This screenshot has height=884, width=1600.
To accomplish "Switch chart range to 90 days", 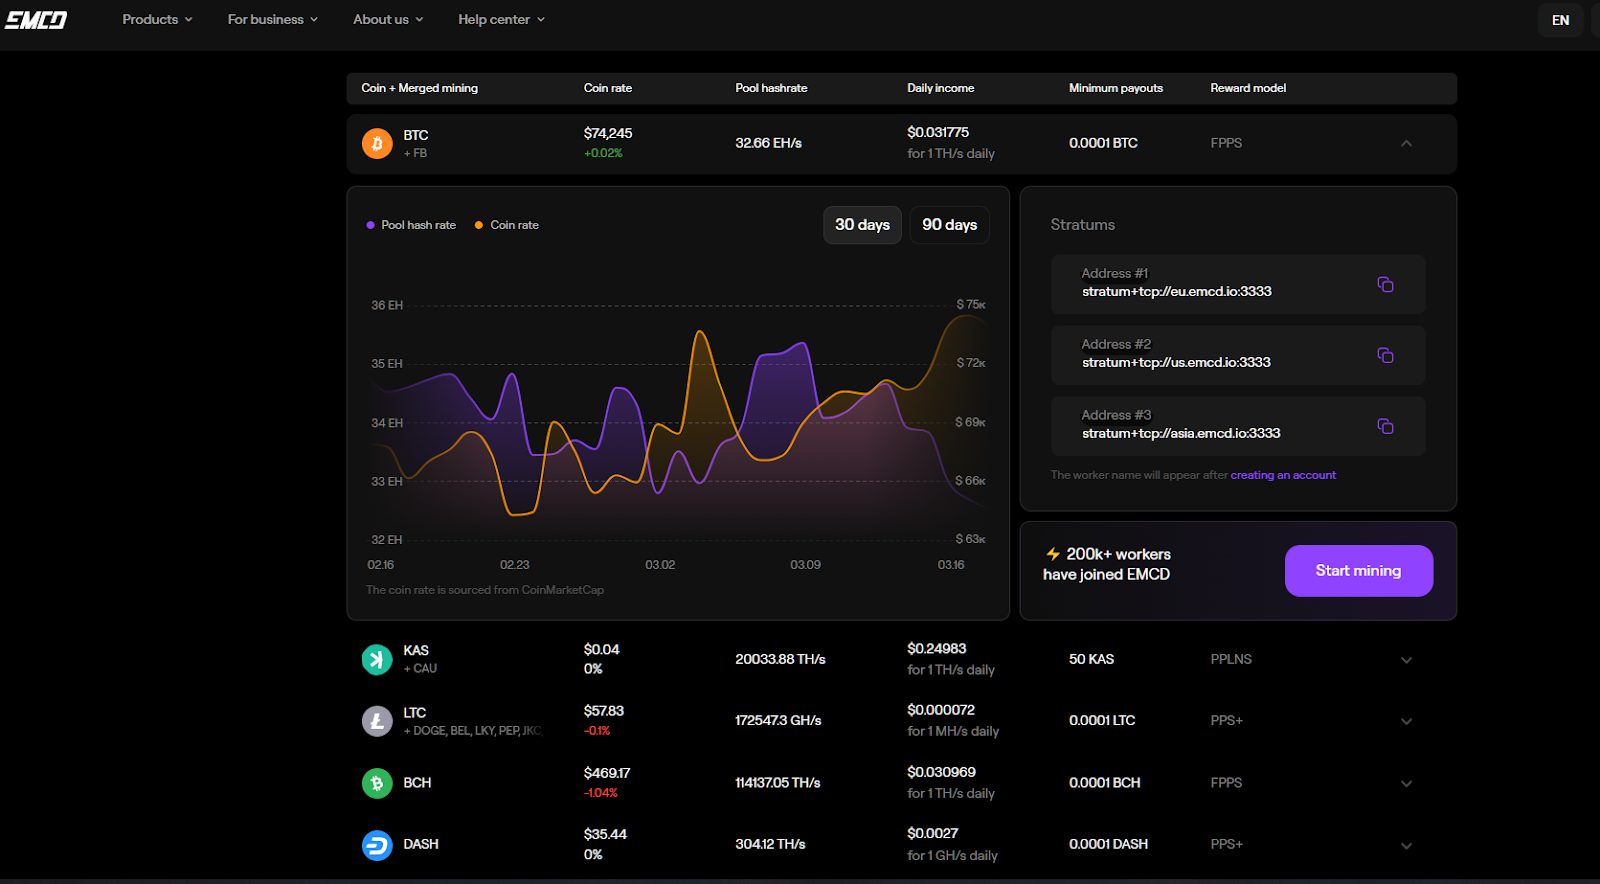I will tap(949, 225).
